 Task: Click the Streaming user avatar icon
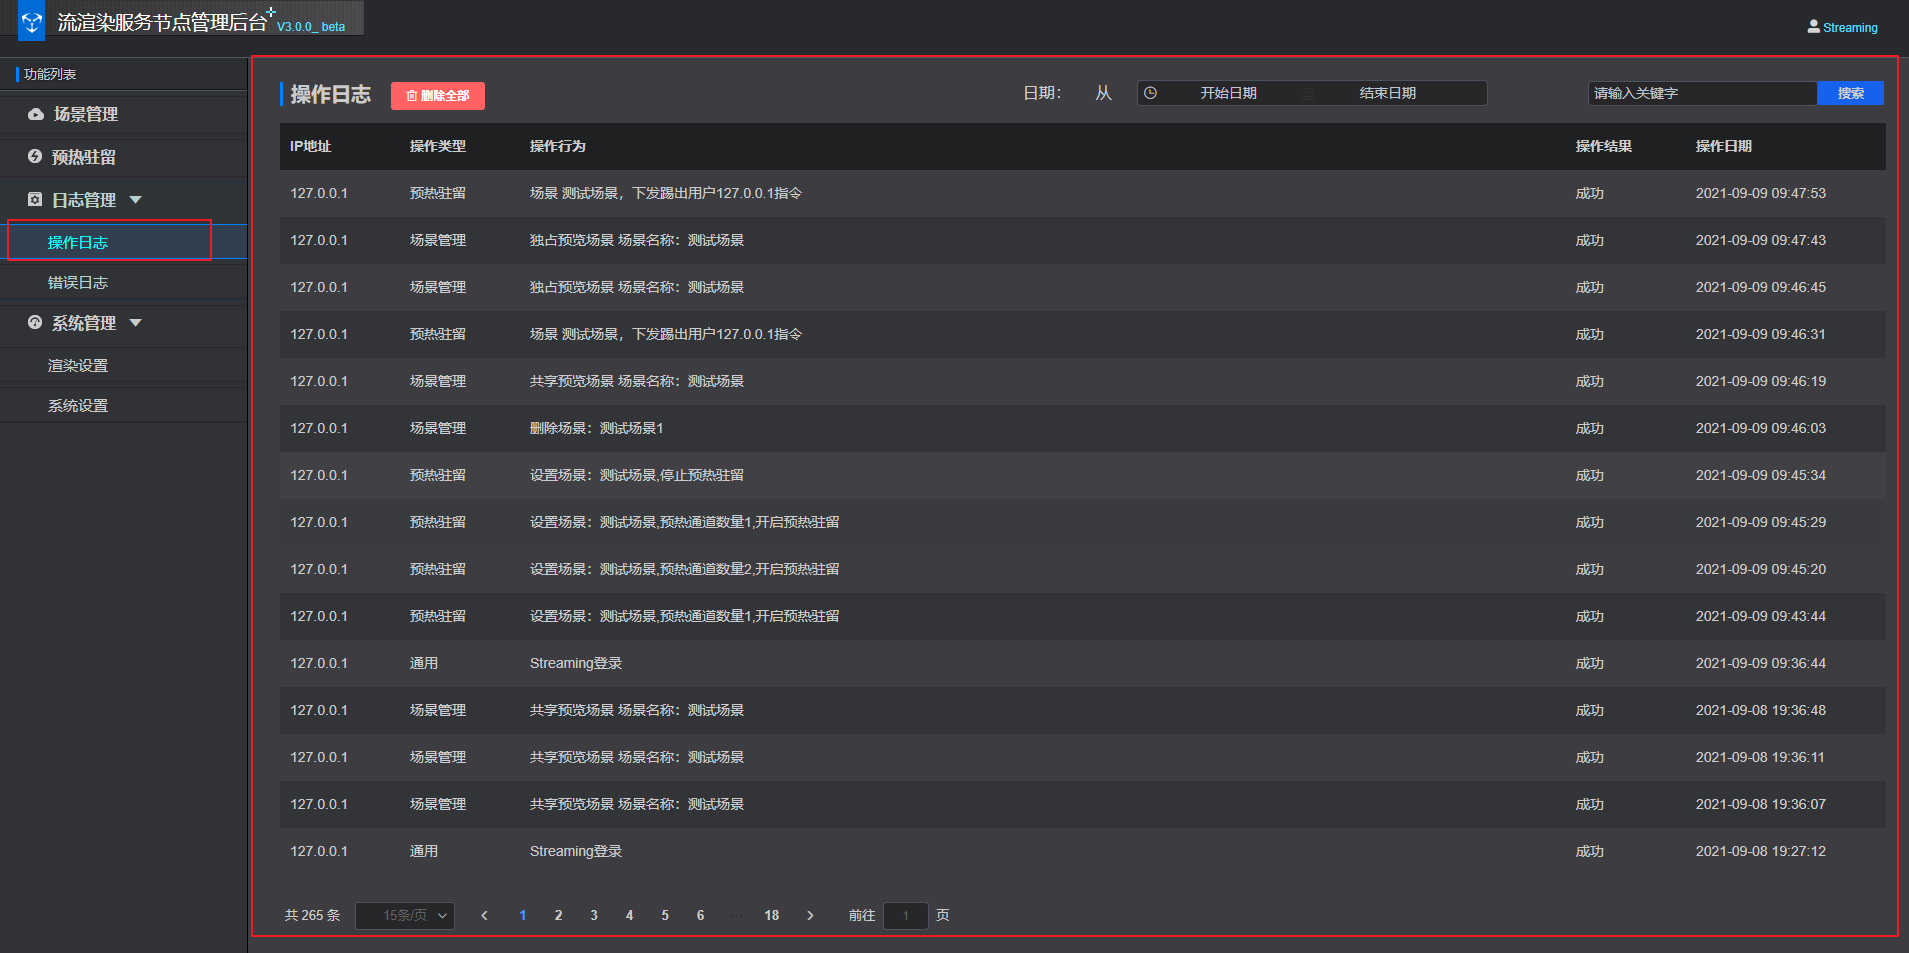point(1813,27)
